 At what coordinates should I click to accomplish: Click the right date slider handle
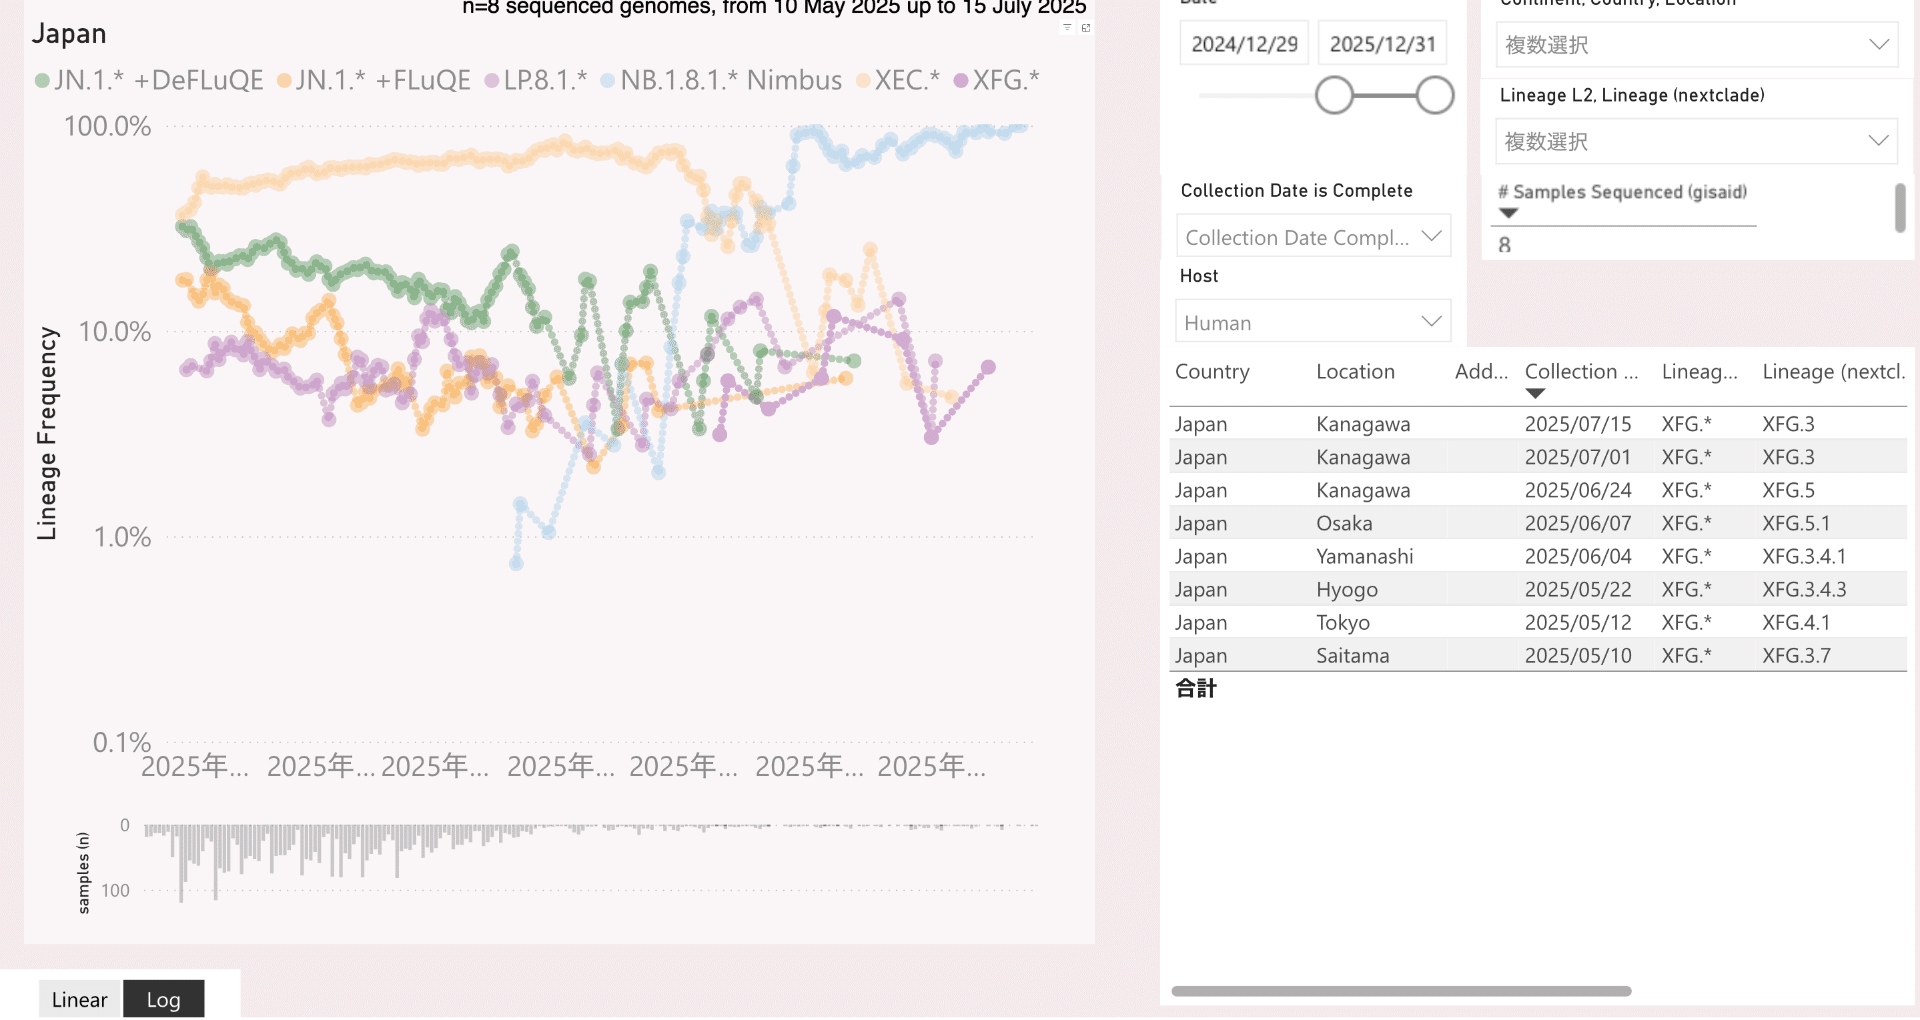1435,96
